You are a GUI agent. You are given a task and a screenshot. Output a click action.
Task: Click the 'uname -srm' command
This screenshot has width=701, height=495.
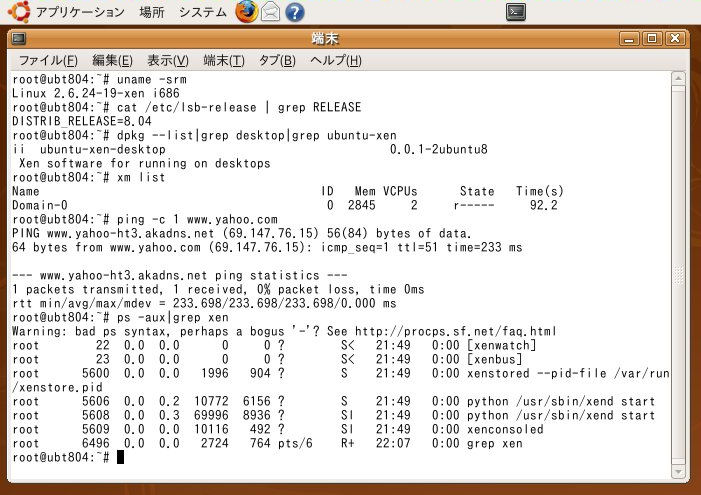152,80
